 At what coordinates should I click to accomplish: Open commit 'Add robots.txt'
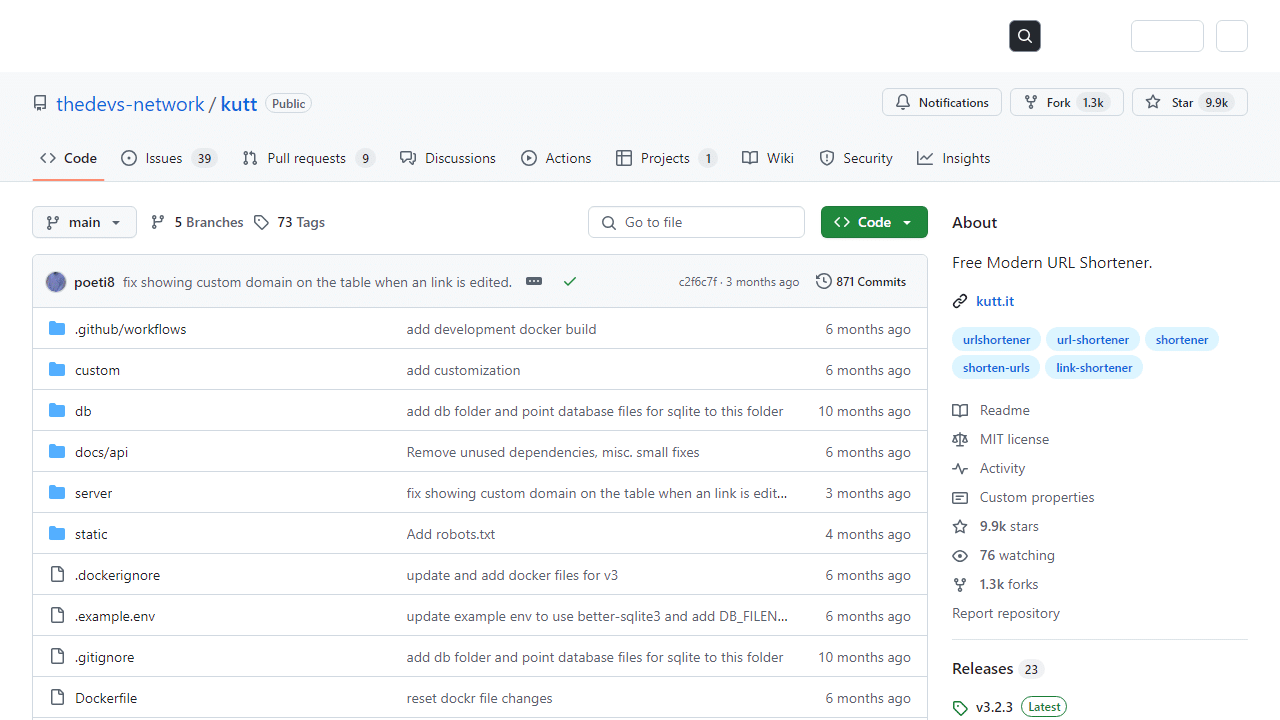click(x=451, y=534)
